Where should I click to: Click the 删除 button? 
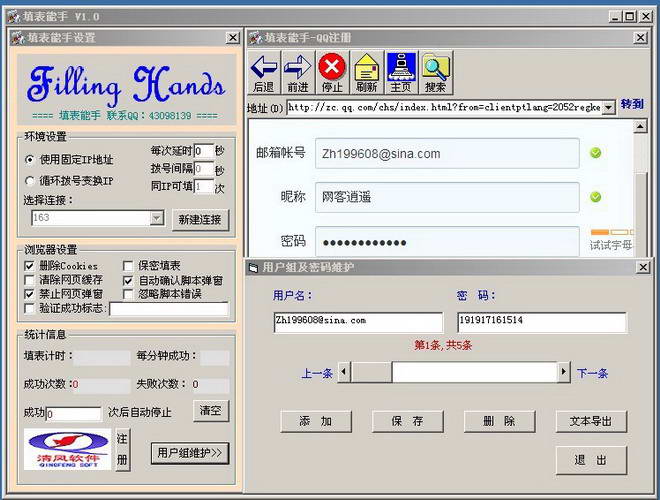(499, 421)
